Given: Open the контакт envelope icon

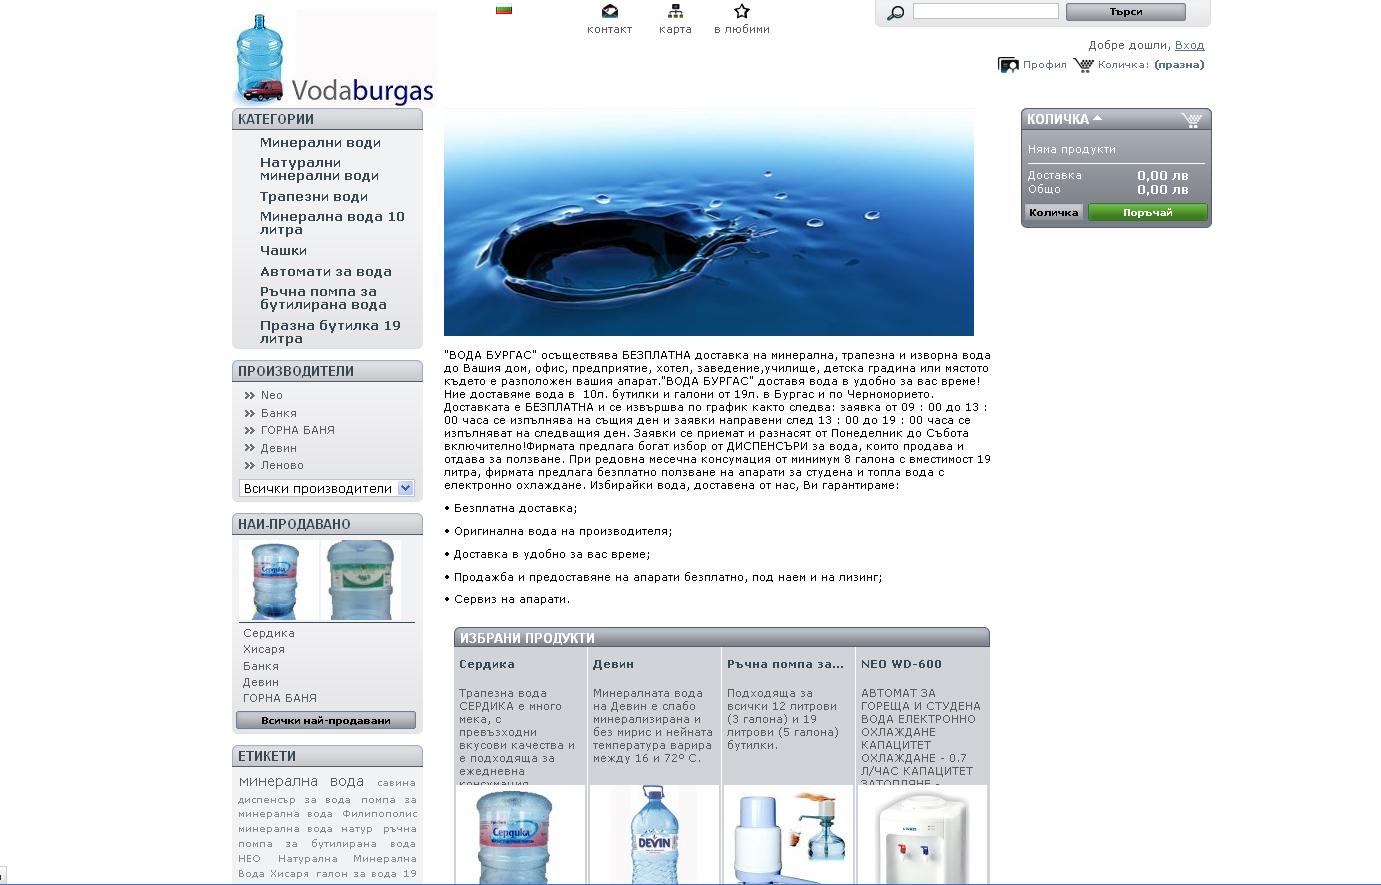Looking at the screenshot, I should point(609,11).
